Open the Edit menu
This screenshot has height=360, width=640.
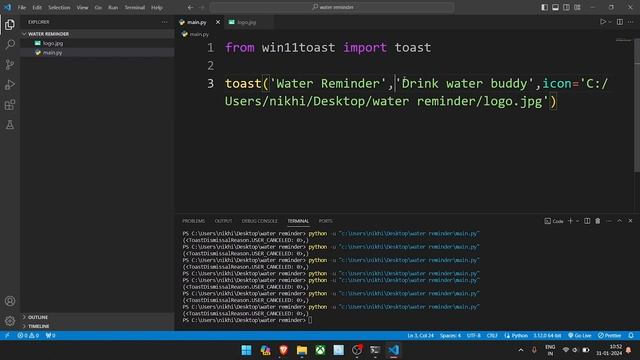(x=37, y=7)
